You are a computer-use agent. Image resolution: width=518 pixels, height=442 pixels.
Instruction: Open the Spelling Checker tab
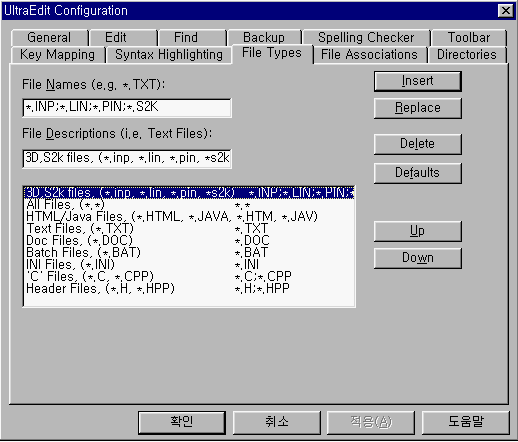pyautogui.click(x=366, y=38)
